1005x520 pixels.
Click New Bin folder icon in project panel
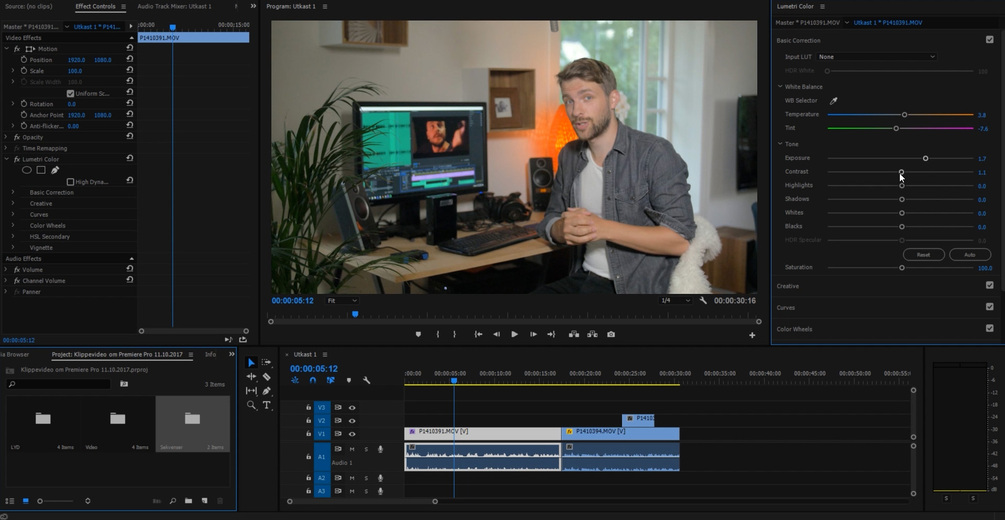click(188, 501)
